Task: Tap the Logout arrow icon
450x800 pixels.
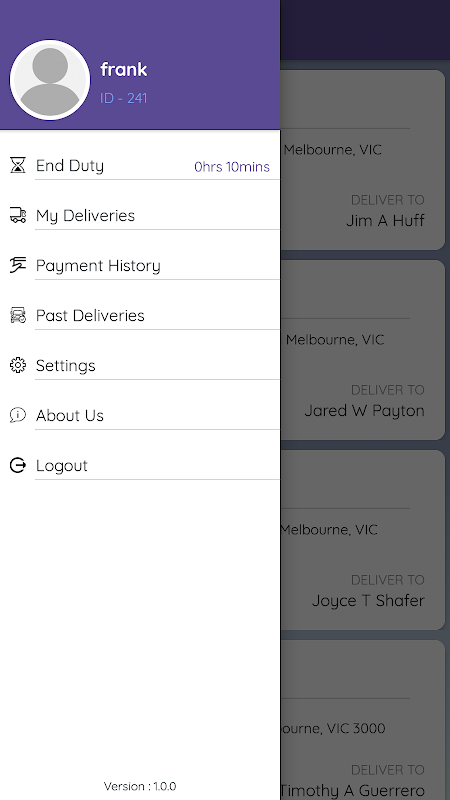Action: tap(18, 465)
